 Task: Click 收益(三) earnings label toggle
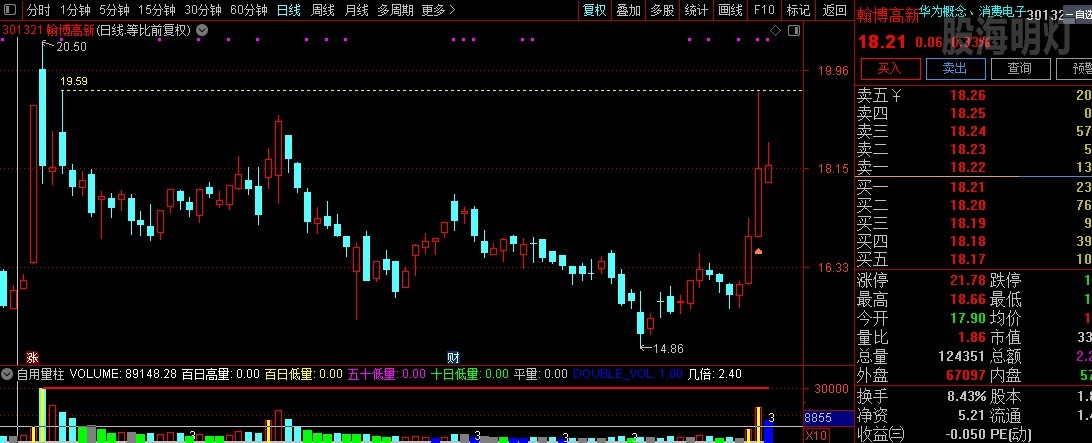point(880,435)
